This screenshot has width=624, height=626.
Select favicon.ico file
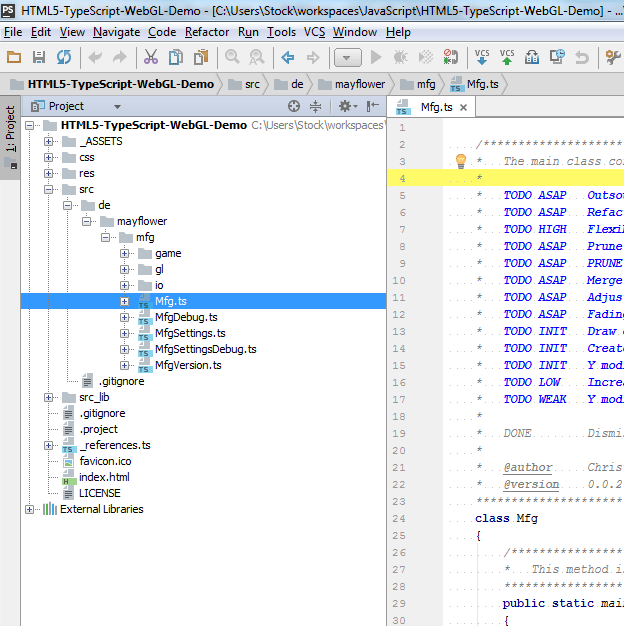point(105,461)
